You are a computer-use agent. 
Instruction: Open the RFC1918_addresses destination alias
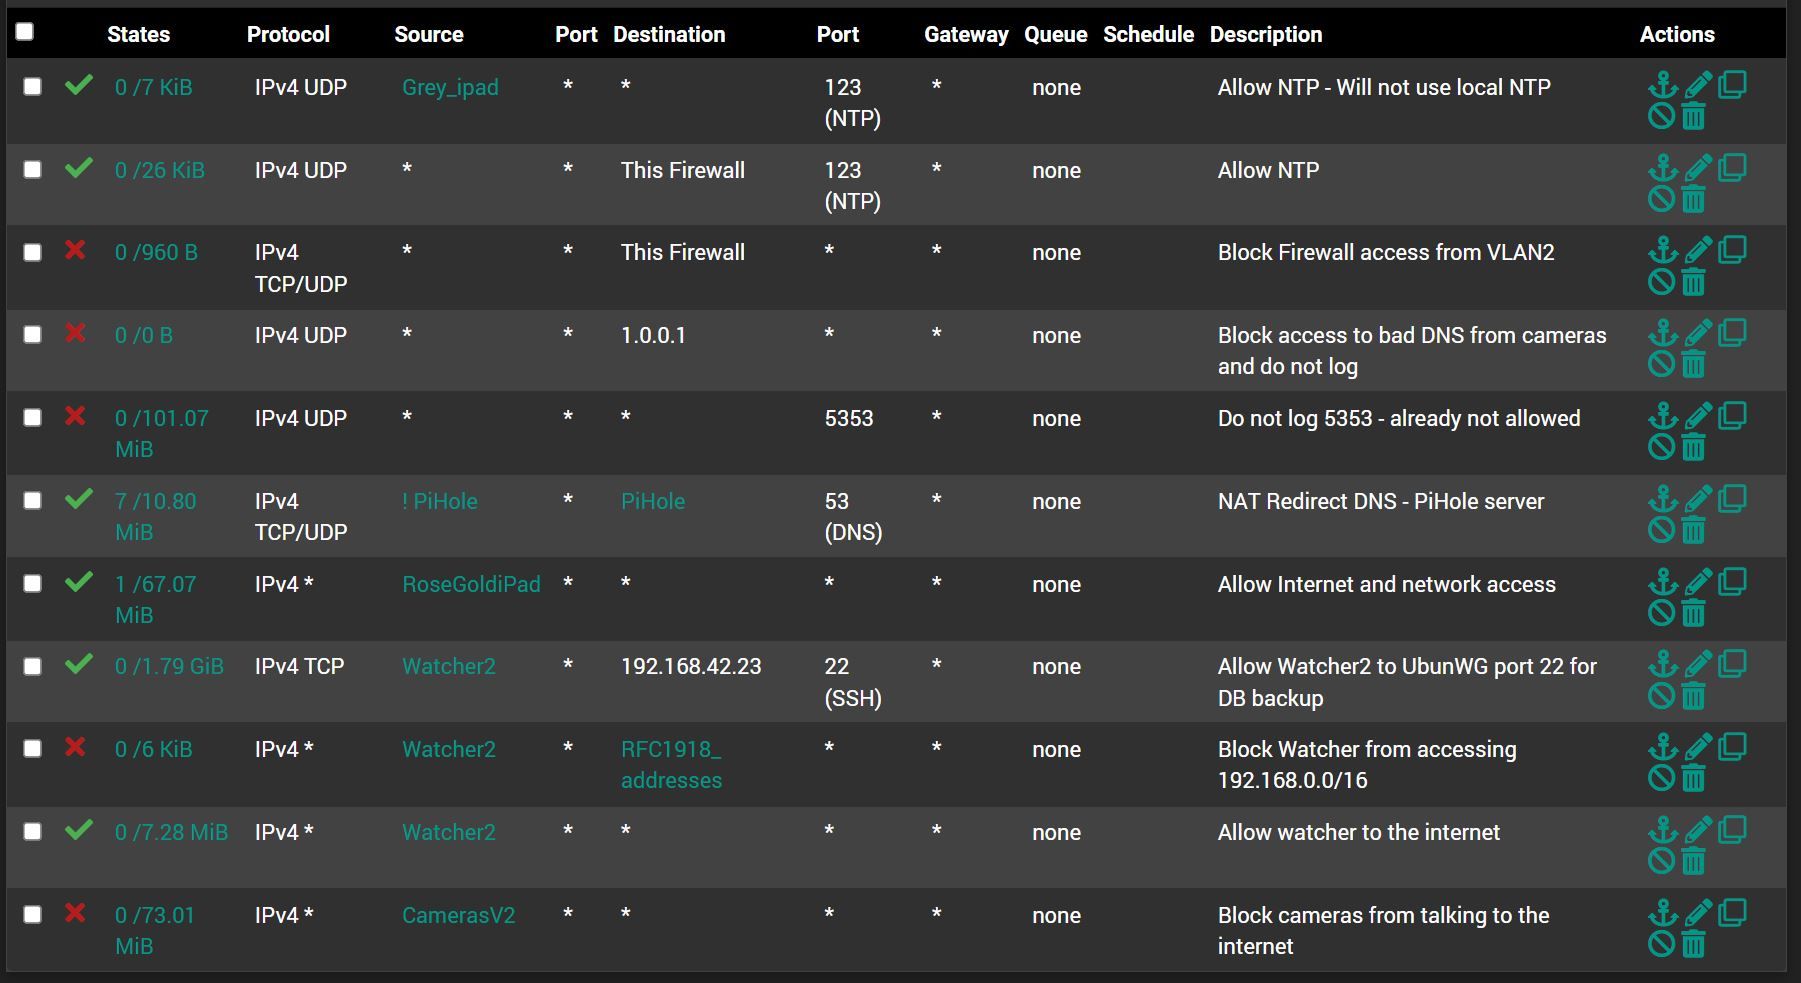coord(671,765)
